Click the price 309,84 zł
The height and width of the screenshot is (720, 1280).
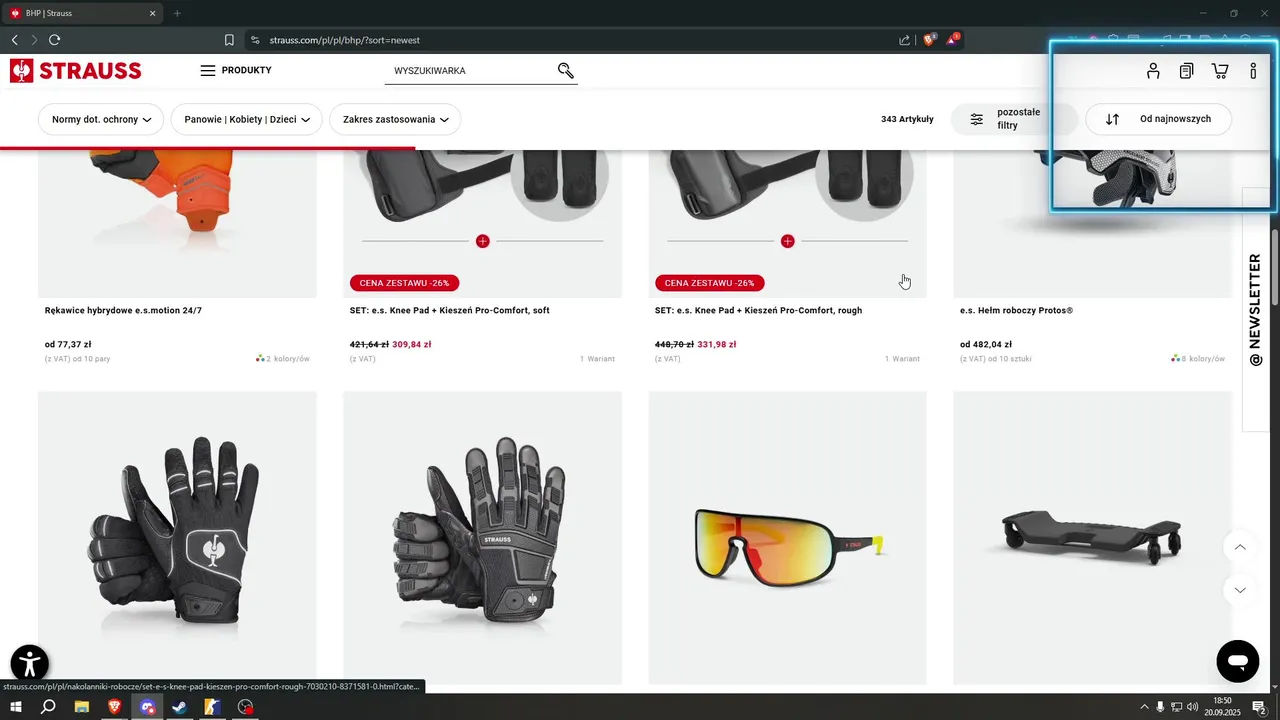pyautogui.click(x=412, y=344)
